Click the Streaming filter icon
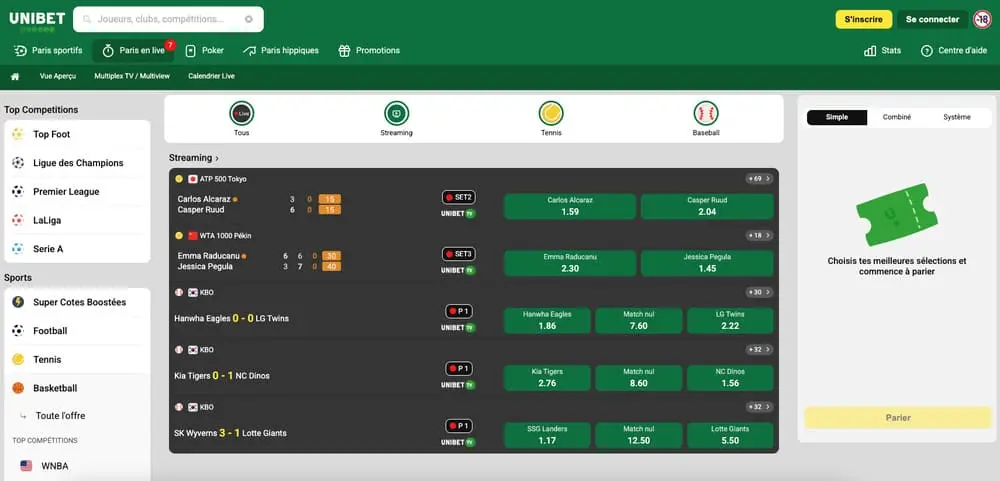The height and width of the screenshot is (481, 1000). point(396,113)
